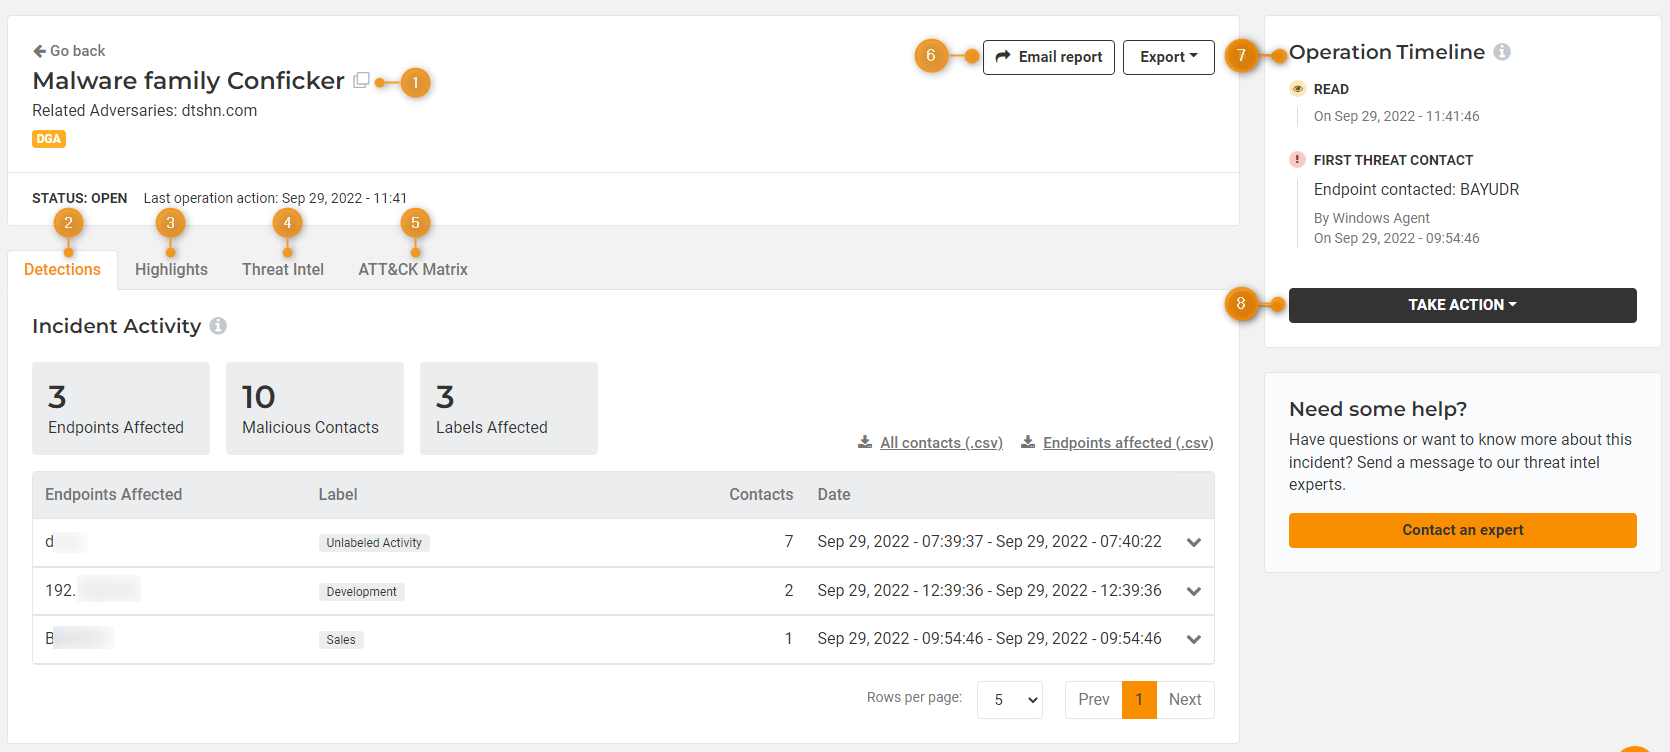Screen dimensions: 1670x752
Task: Click the Incident Activity info icon
Action: click(x=218, y=326)
